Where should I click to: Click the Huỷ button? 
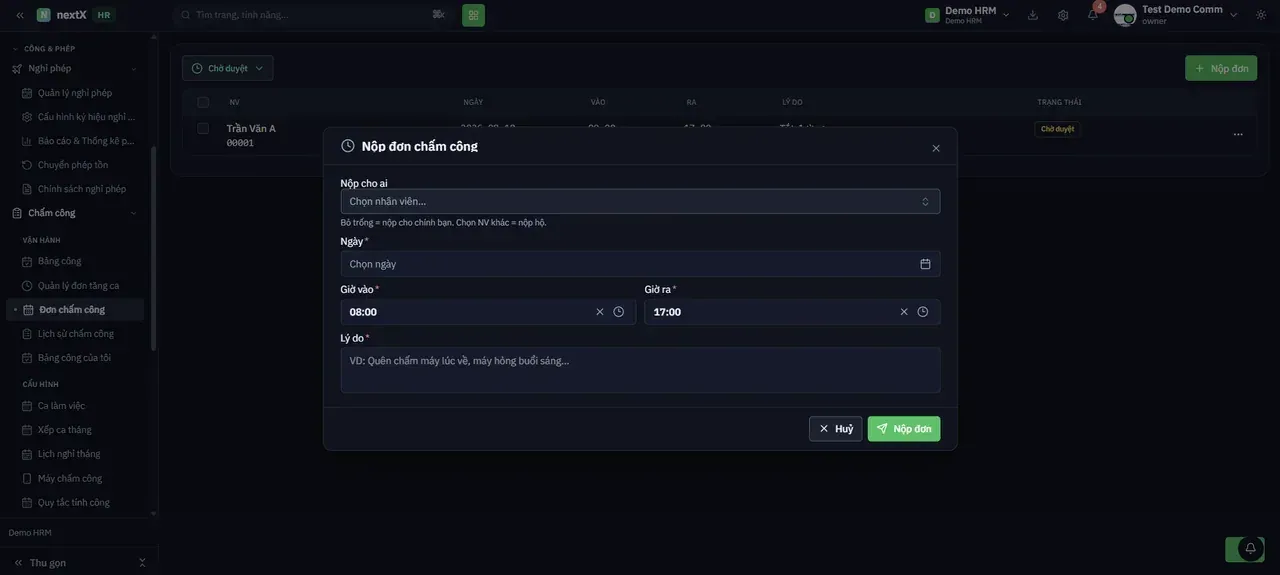[836, 429]
